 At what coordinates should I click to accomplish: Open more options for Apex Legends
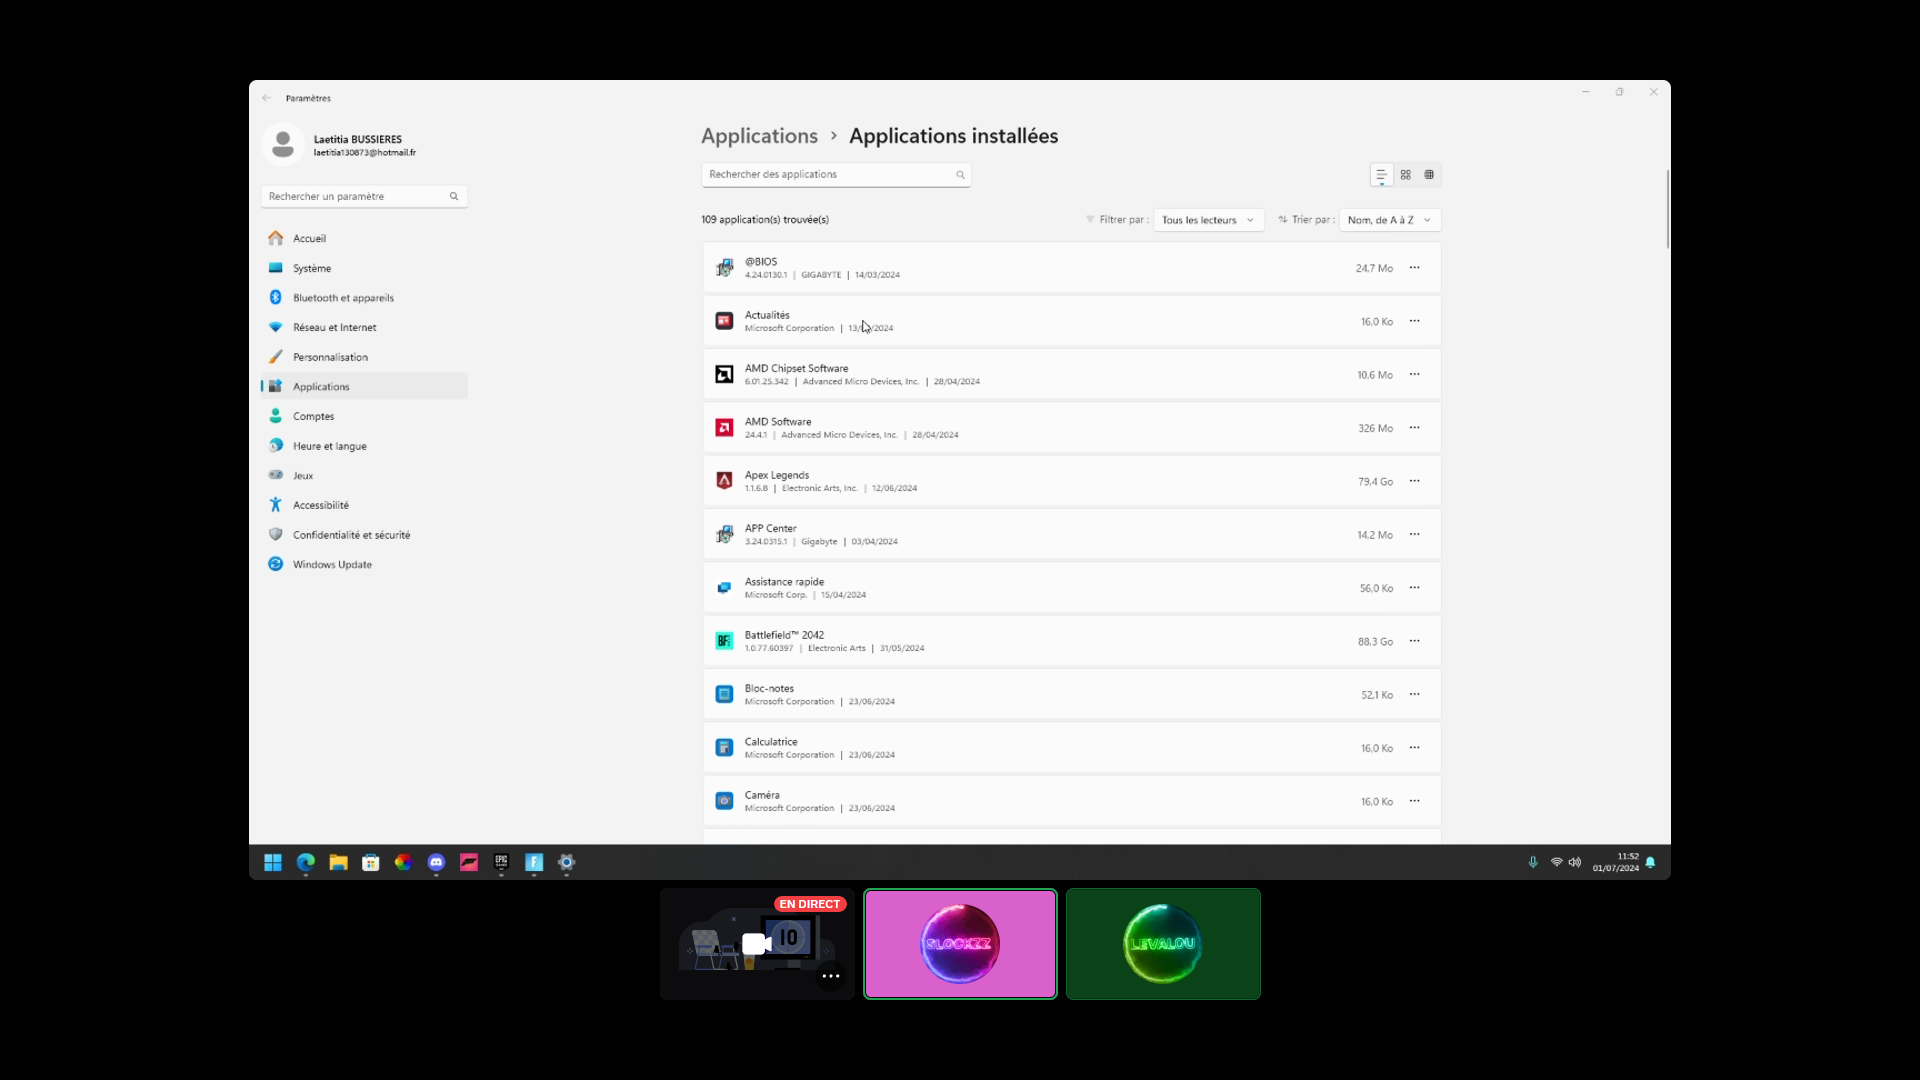pyautogui.click(x=1414, y=481)
